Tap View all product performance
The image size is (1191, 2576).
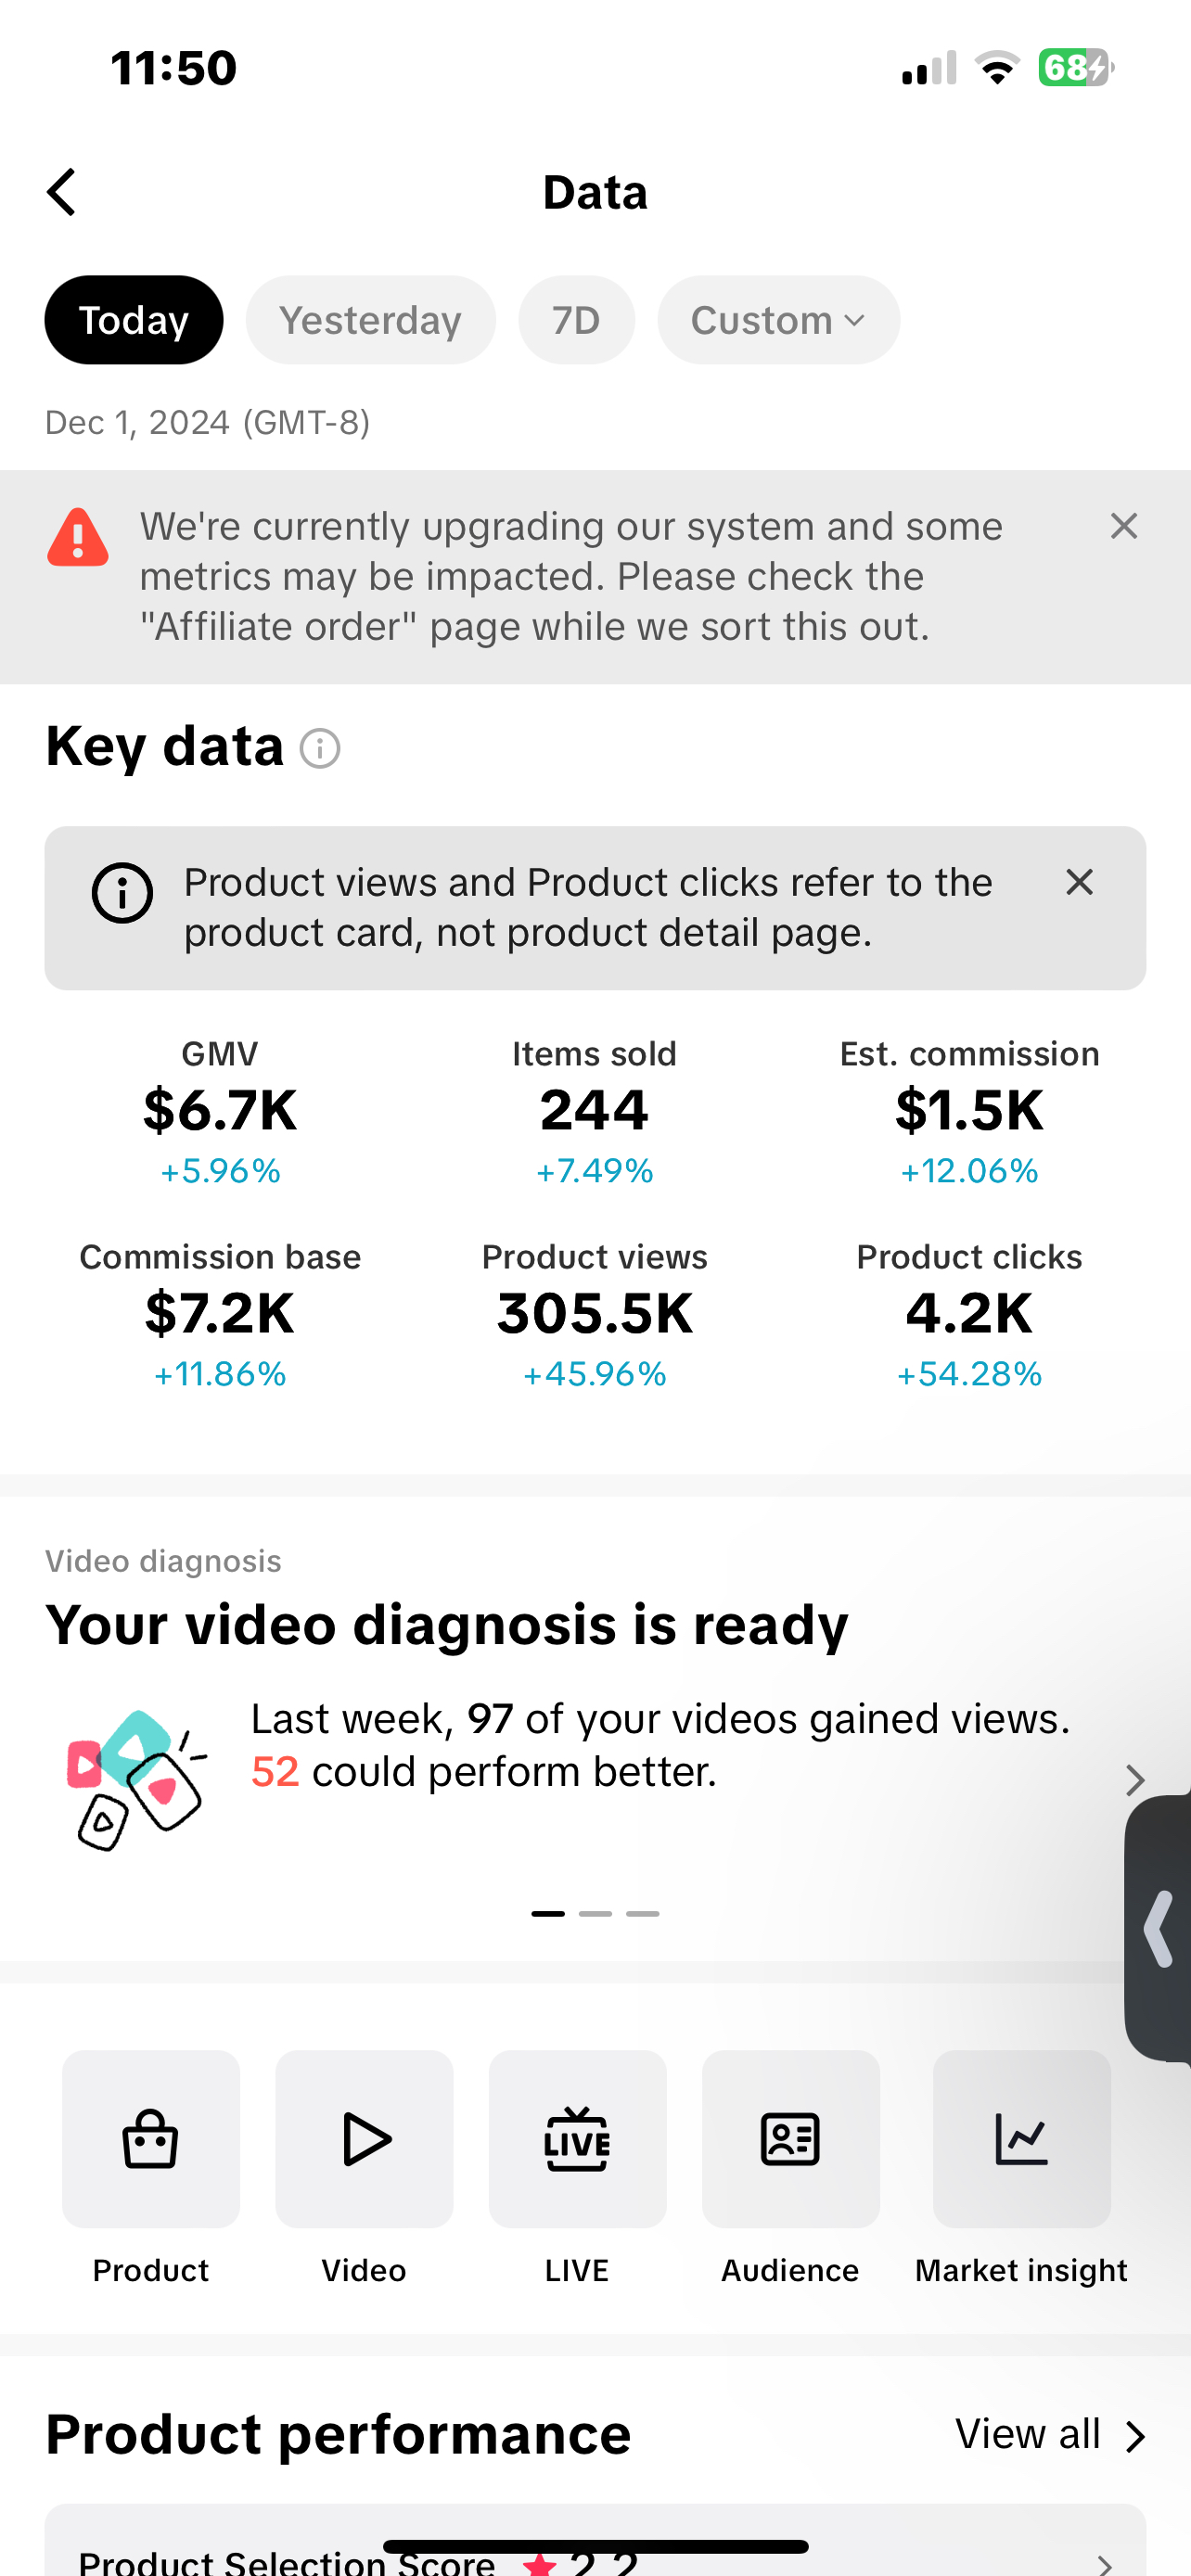coord(1049,2435)
